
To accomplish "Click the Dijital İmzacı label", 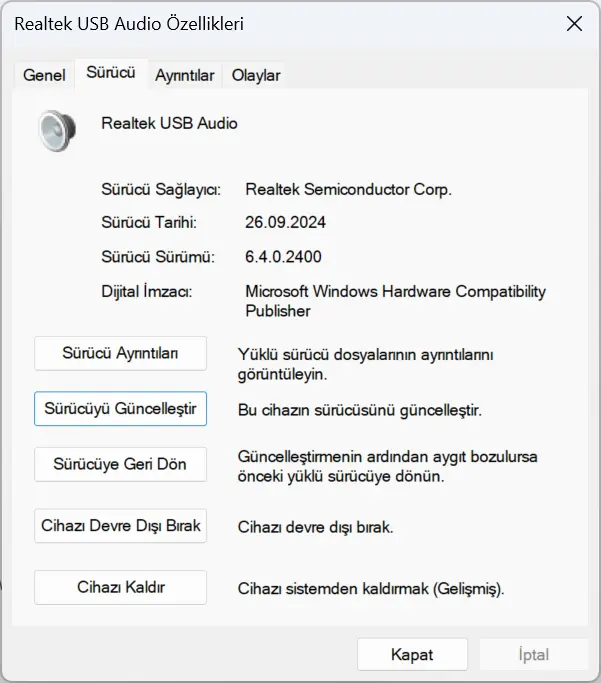I will tap(147, 291).
